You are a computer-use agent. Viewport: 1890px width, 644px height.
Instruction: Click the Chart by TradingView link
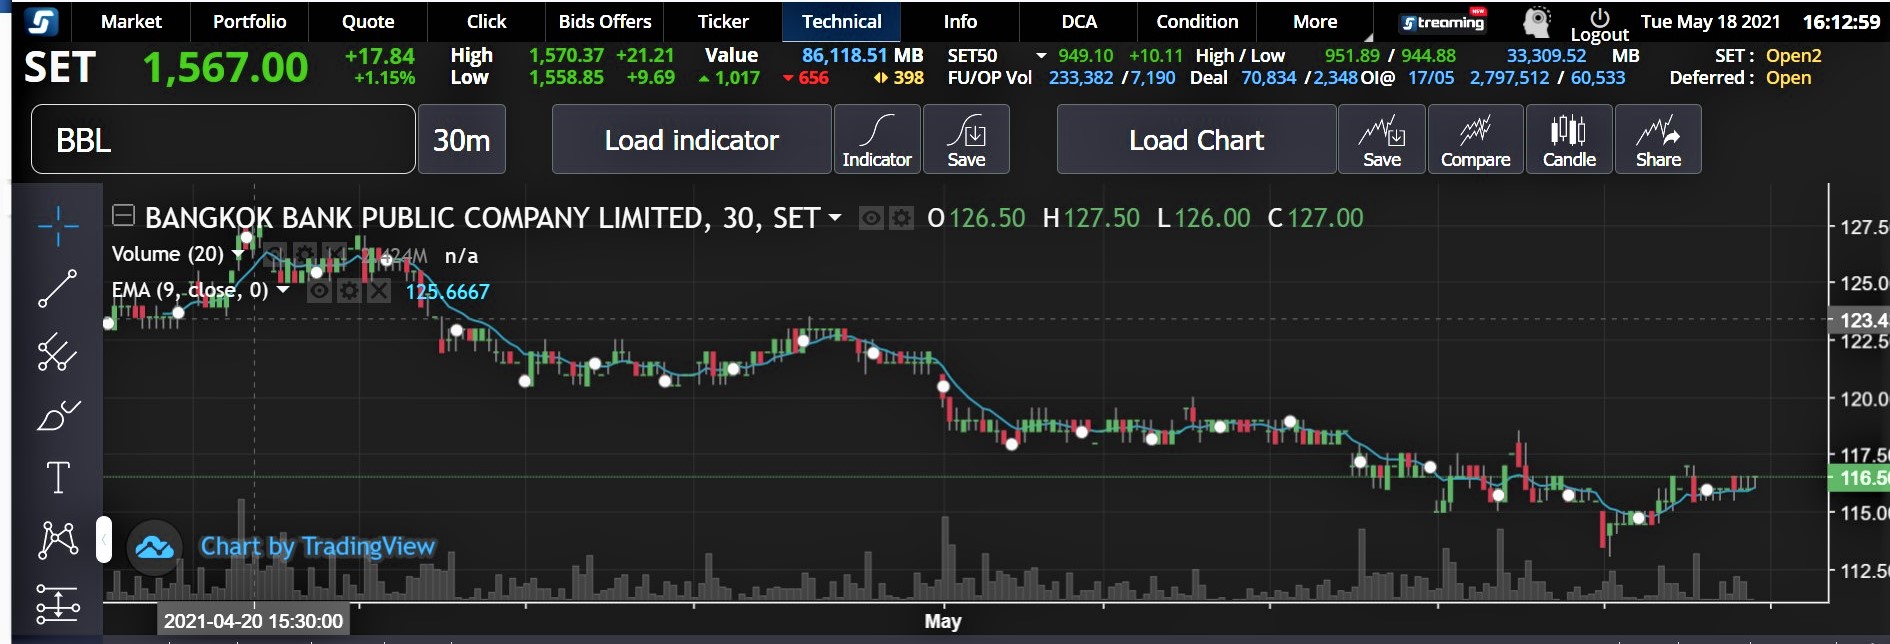[318, 546]
